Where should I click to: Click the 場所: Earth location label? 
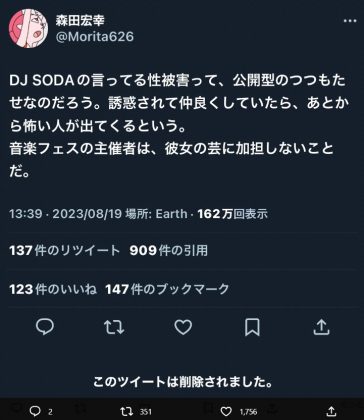point(156,214)
